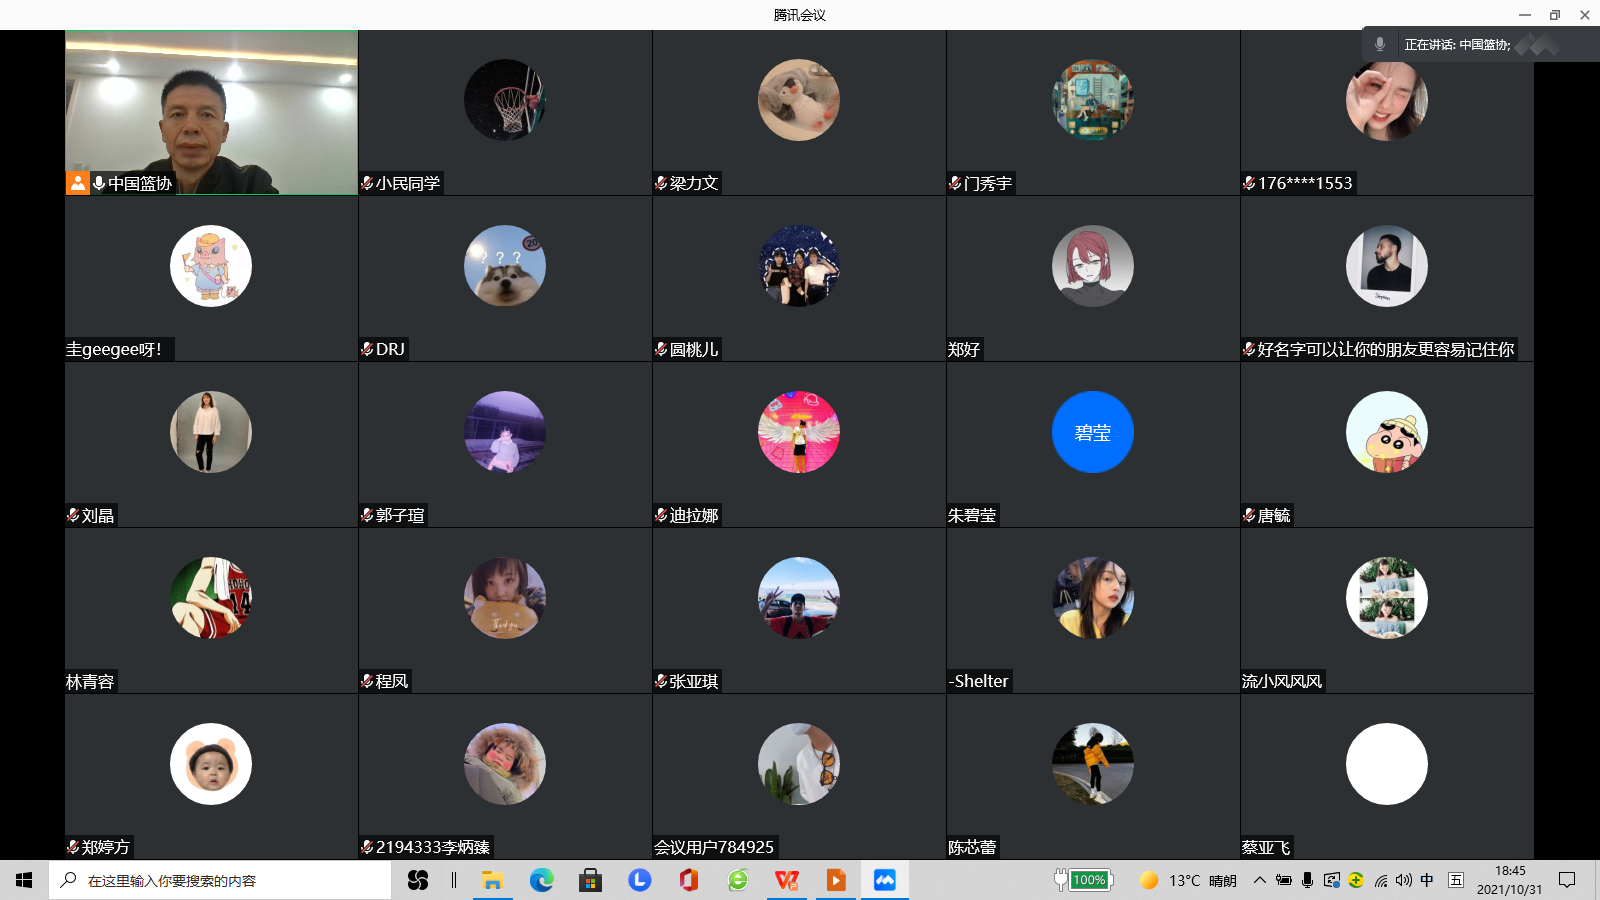Open the Office app in the taskbar
The image size is (1600, 900).
(688, 880)
